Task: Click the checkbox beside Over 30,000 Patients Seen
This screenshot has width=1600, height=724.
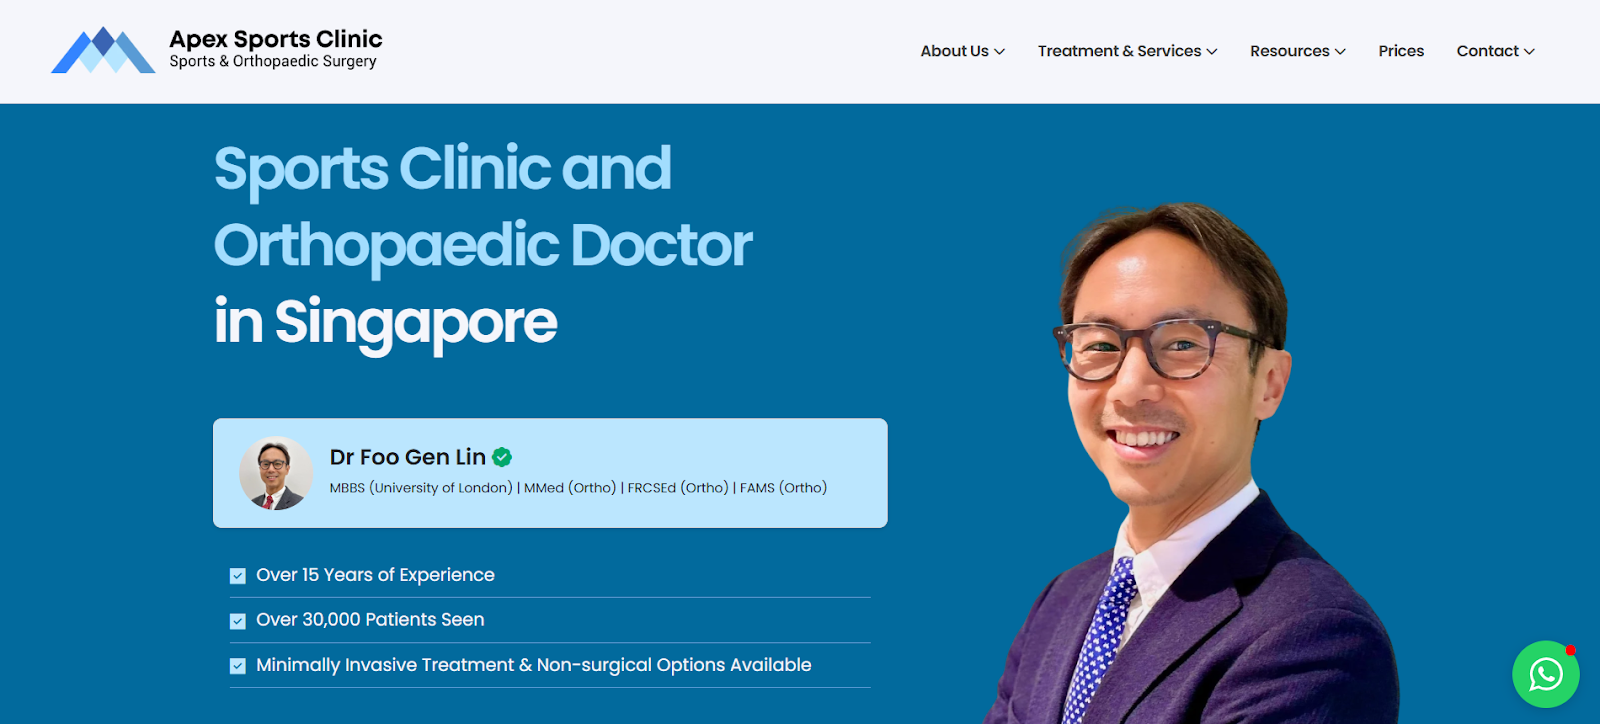Action: 238,621
